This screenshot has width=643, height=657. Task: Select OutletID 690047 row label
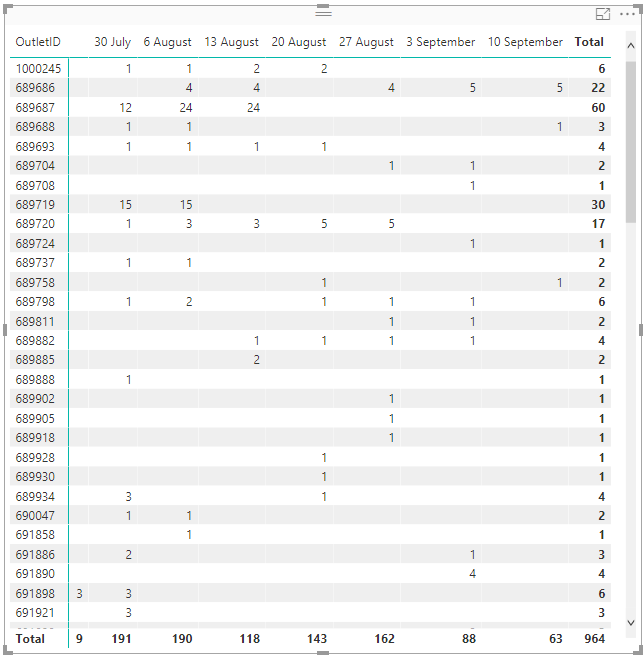pyautogui.click(x=35, y=515)
